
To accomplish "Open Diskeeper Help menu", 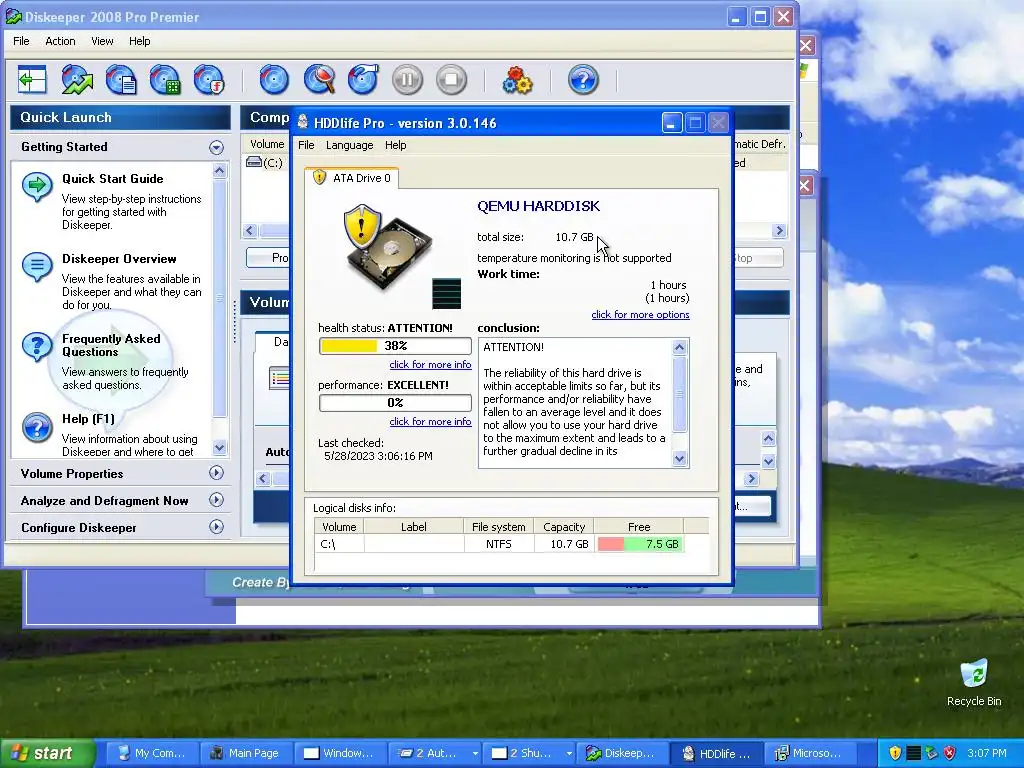I will (139, 41).
